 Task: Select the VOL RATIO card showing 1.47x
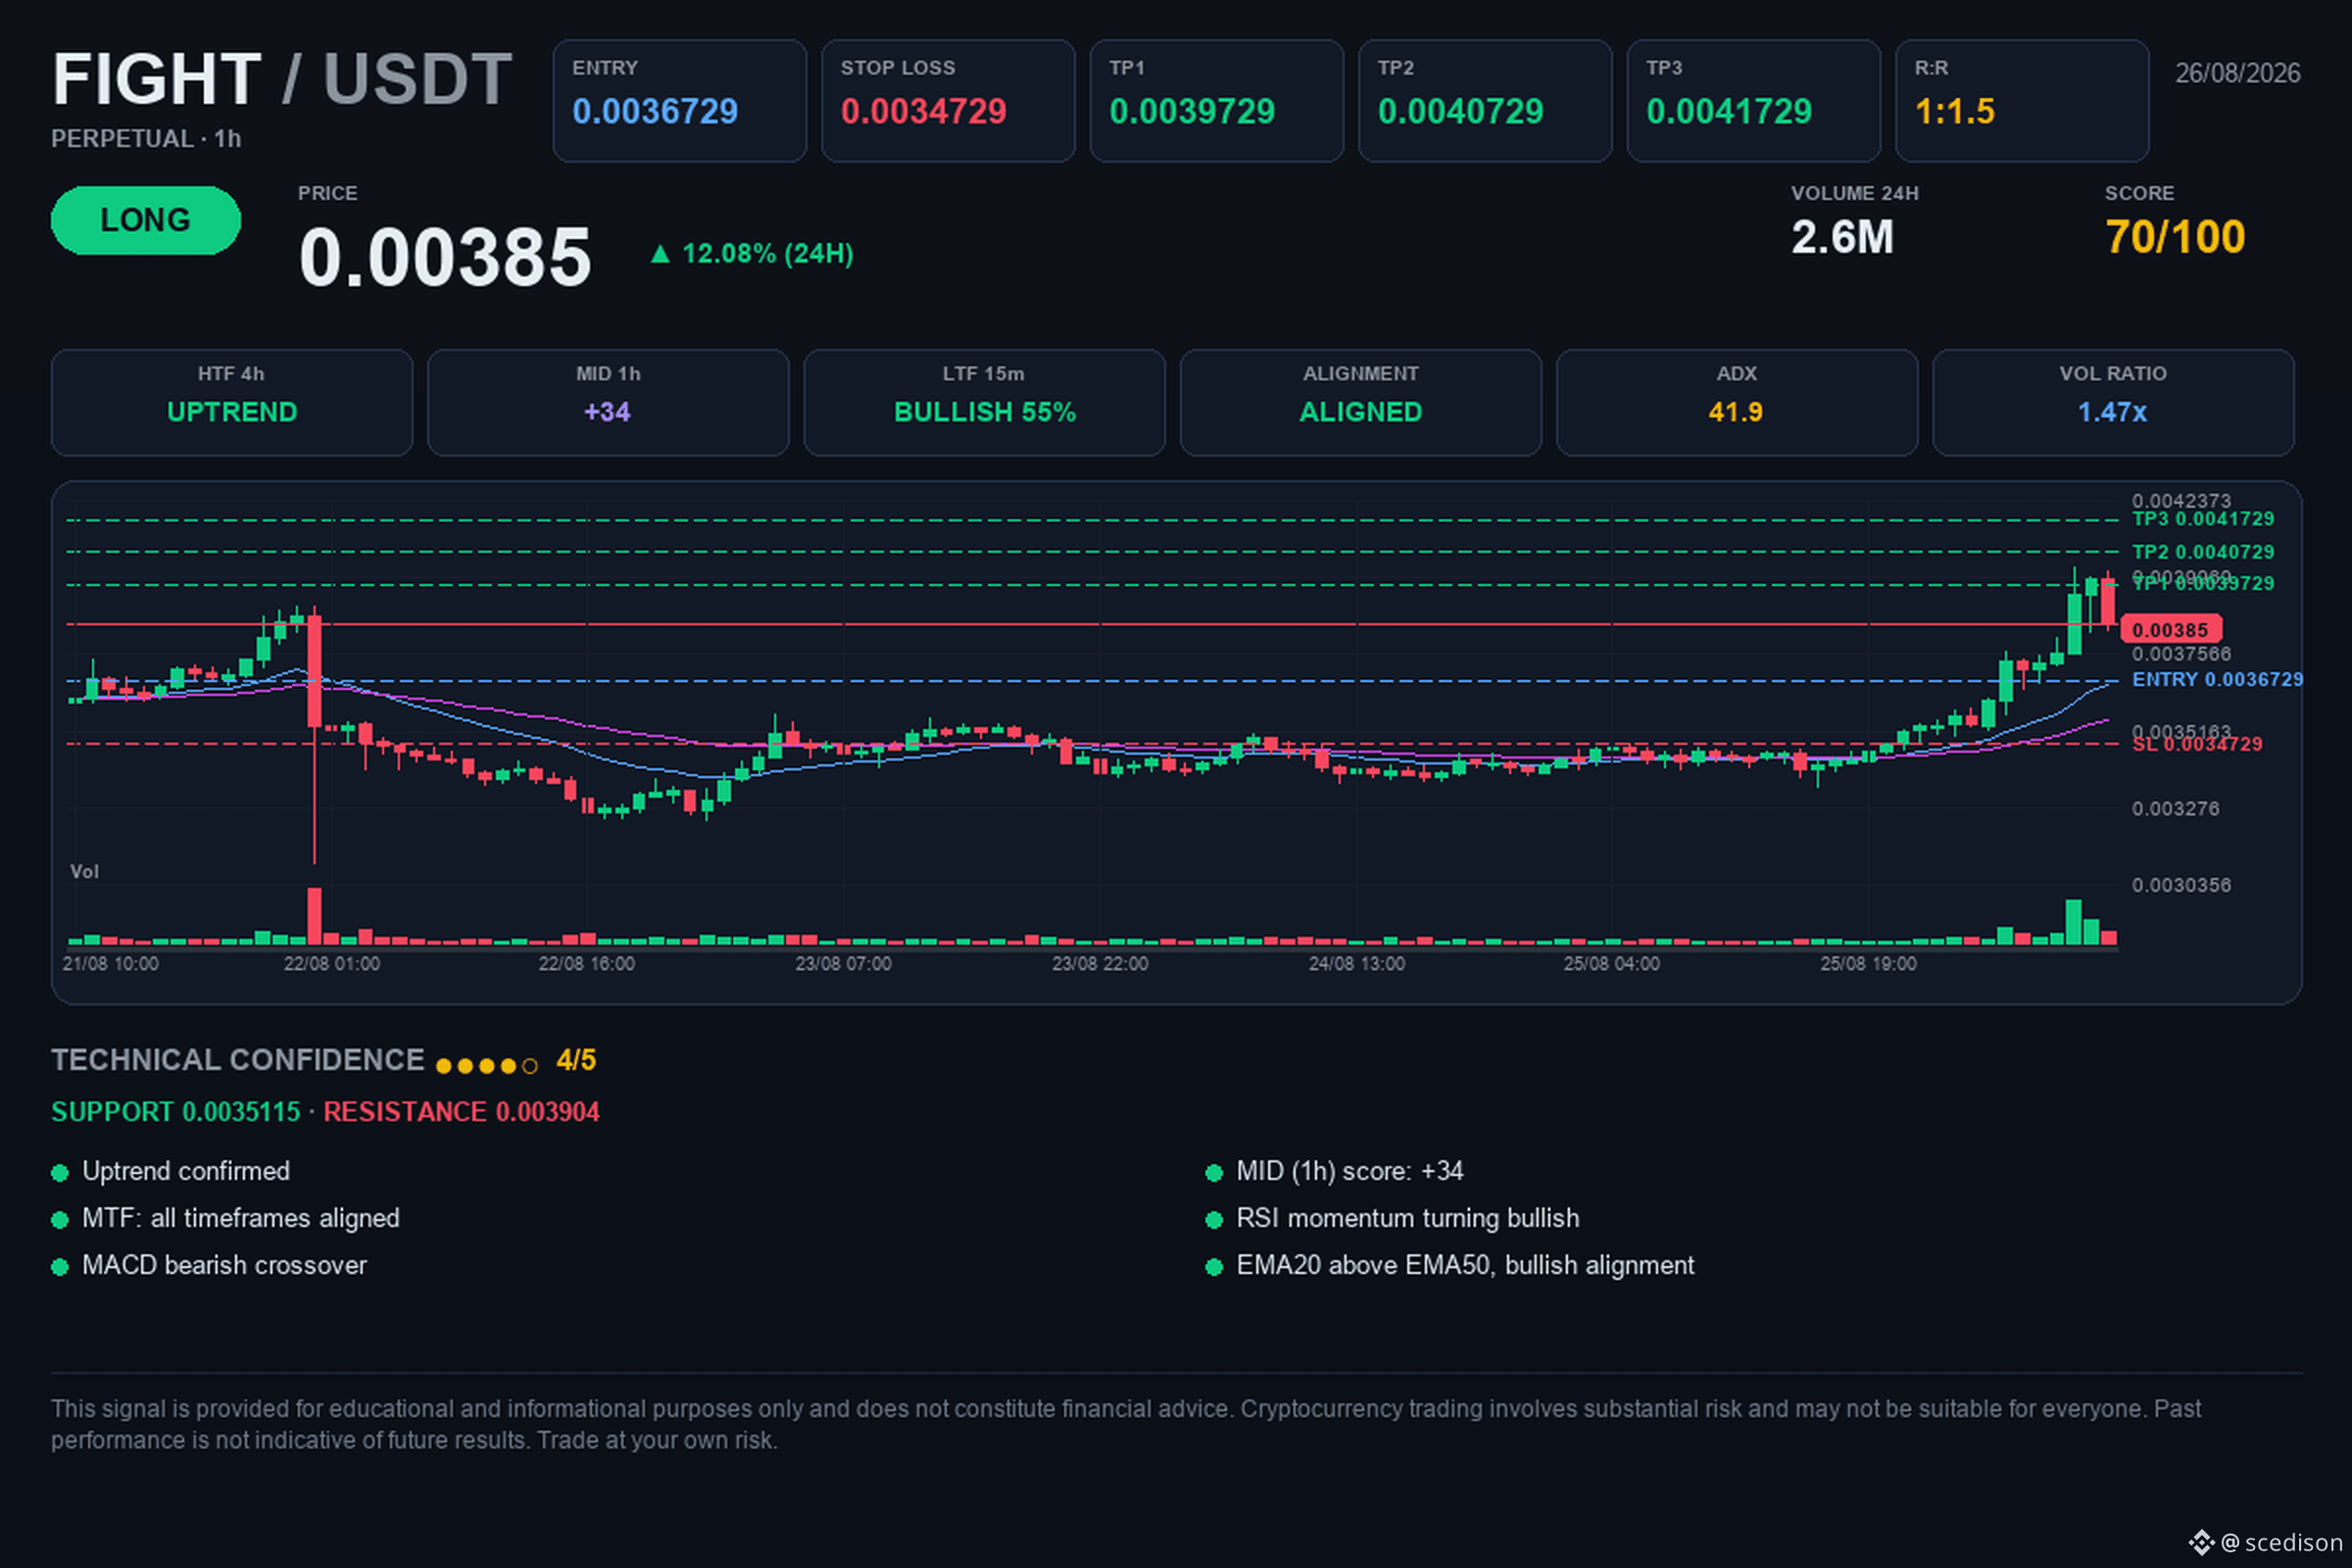[x=2114, y=403]
